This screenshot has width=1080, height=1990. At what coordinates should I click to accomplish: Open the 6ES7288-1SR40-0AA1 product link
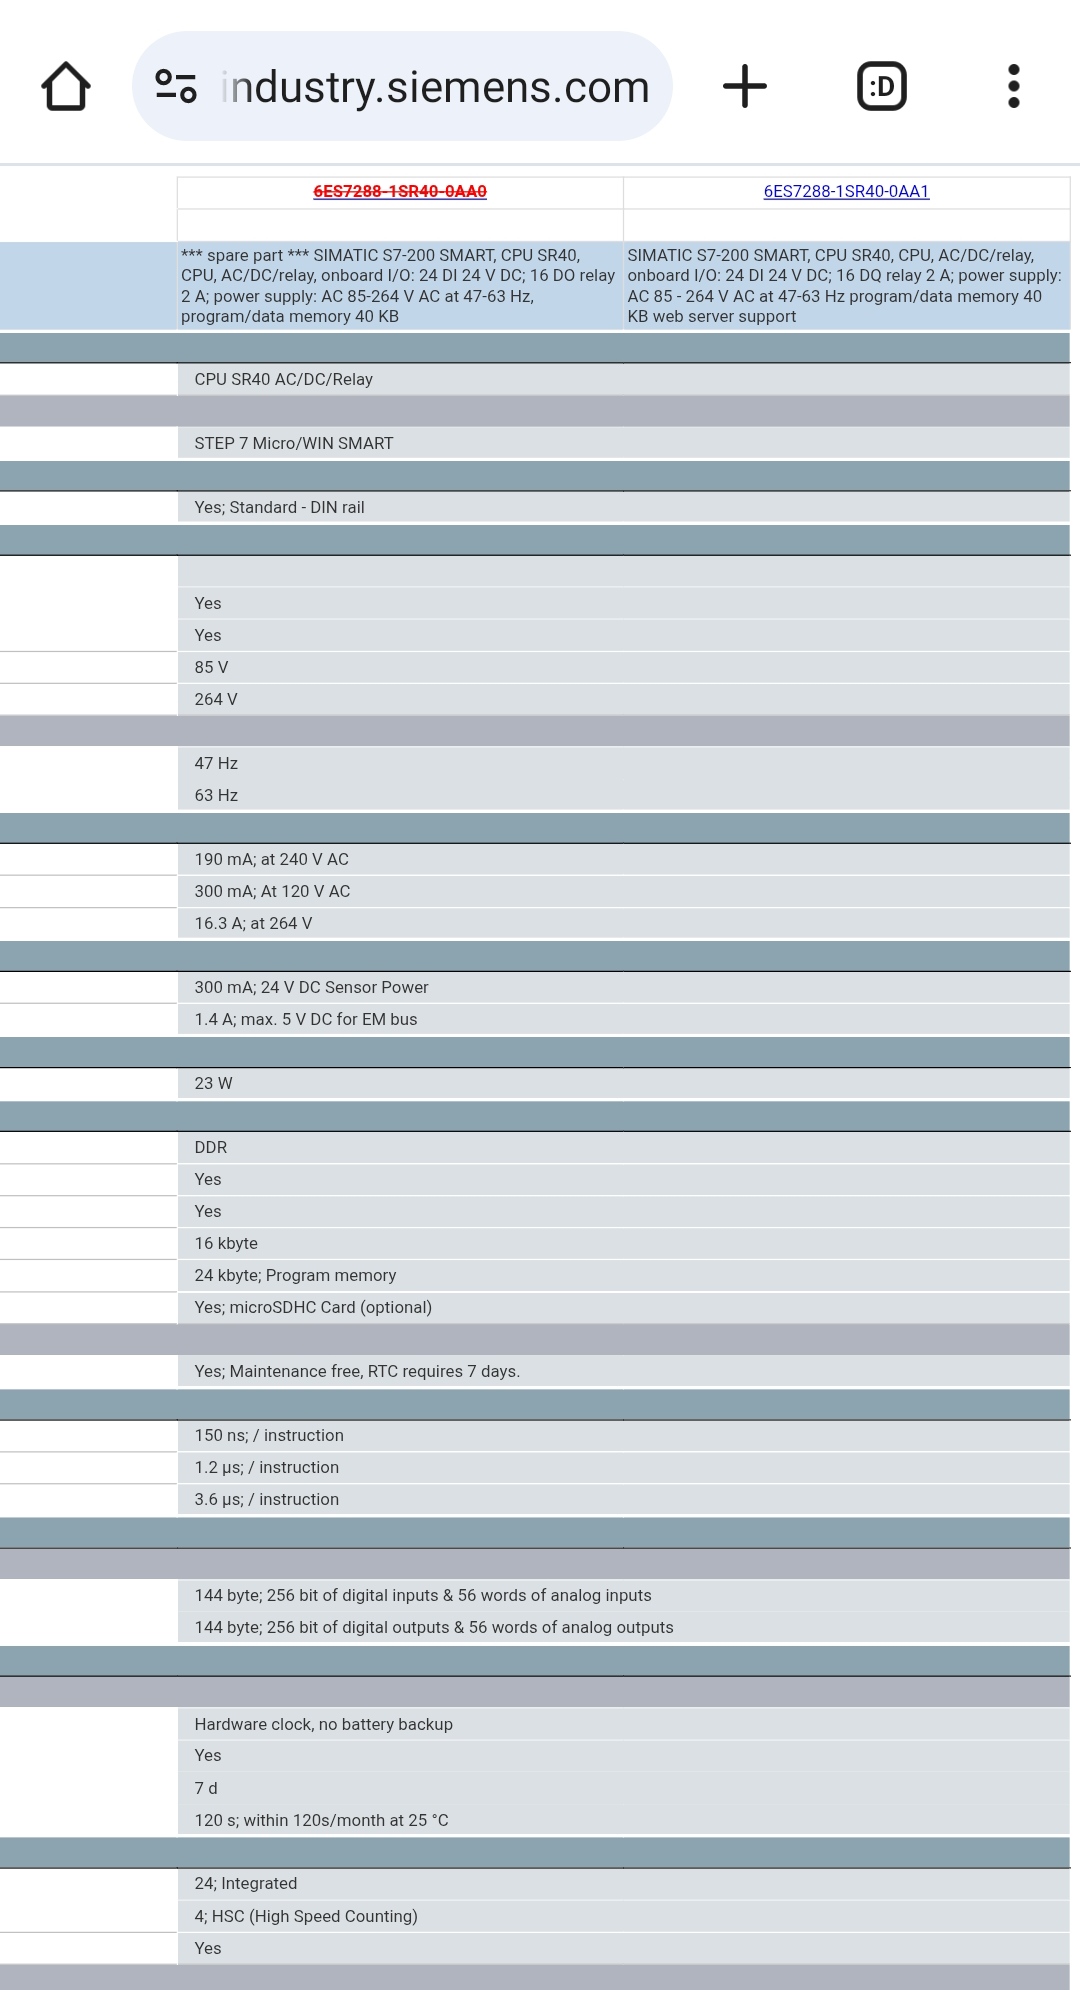click(846, 191)
